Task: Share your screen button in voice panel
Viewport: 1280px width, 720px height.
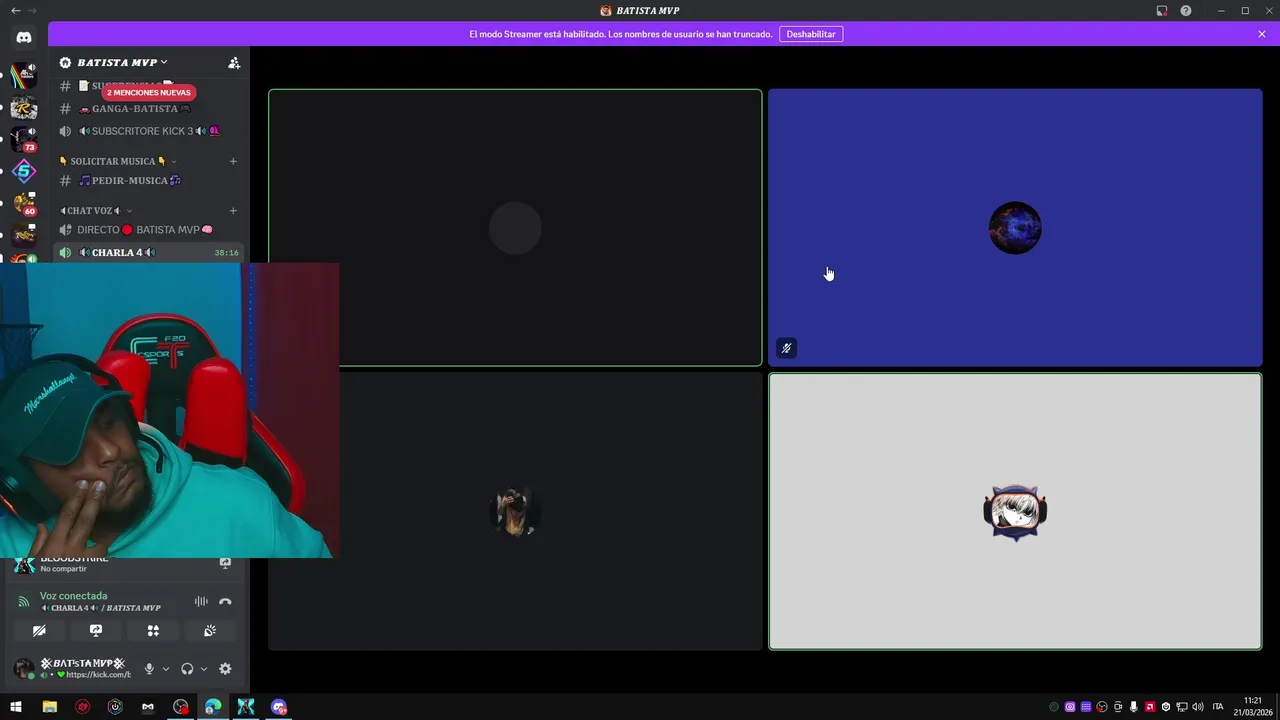Action: (x=96, y=631)
